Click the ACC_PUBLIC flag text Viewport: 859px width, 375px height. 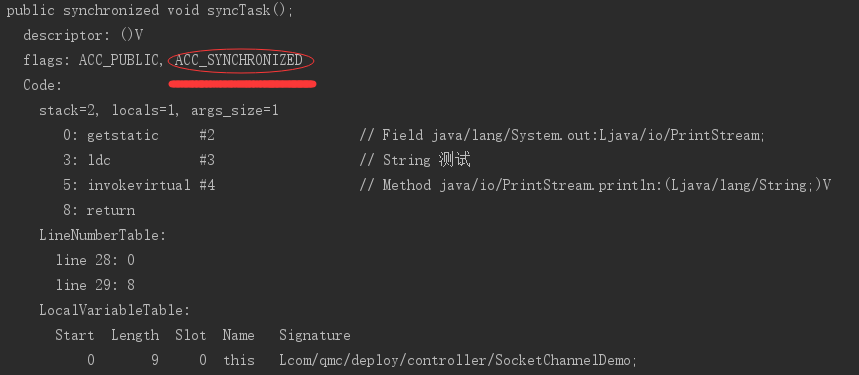pos(122,61)
